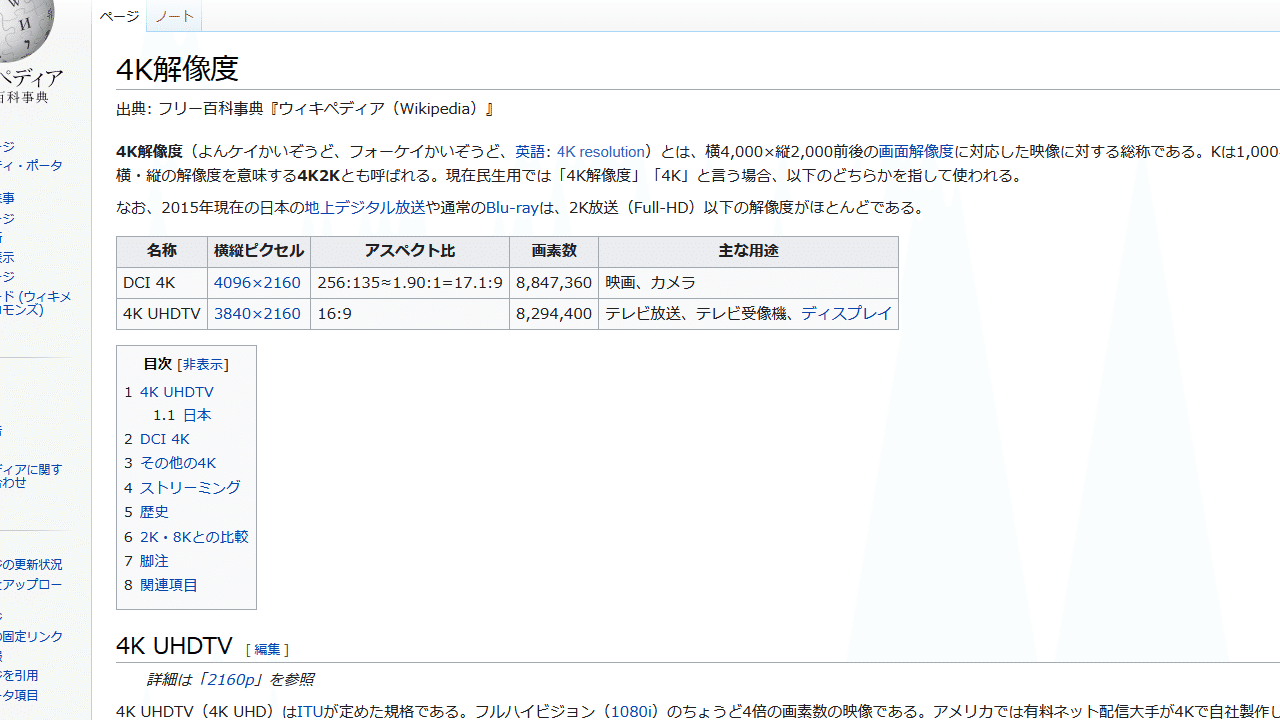Open the 地上デジタル放送 link
Viewport: 1280px width, 720px height.
click(364, 207)
